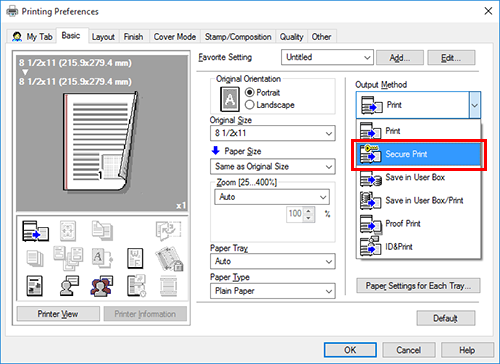
Task: Click the Save in User Box icon
Action: point(370,177)
